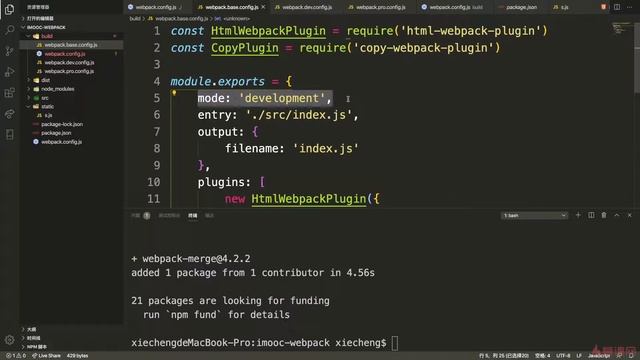Switch to first webpack.config.js tab
This screenshot has width=640, height=360.
coord(156,7)
